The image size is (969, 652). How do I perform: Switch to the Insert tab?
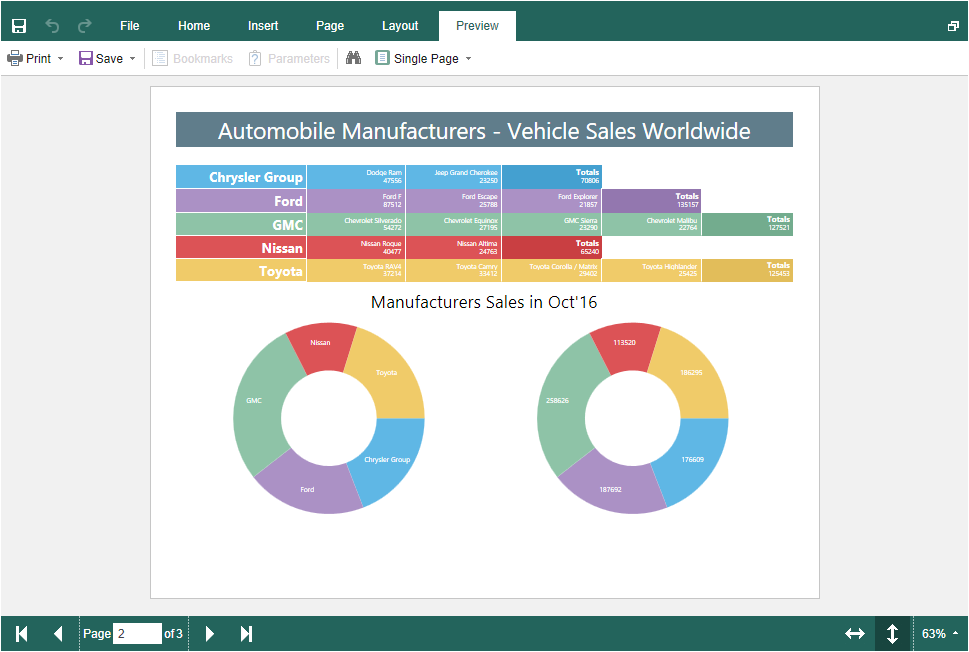coord(263,25)
